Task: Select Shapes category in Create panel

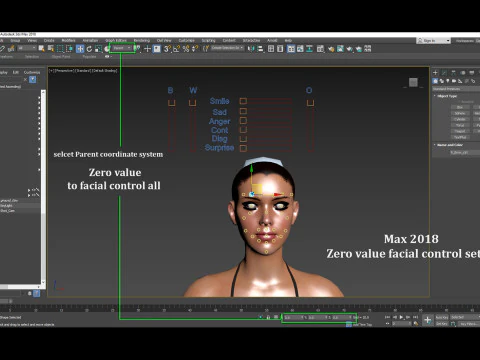Action: 442,81
